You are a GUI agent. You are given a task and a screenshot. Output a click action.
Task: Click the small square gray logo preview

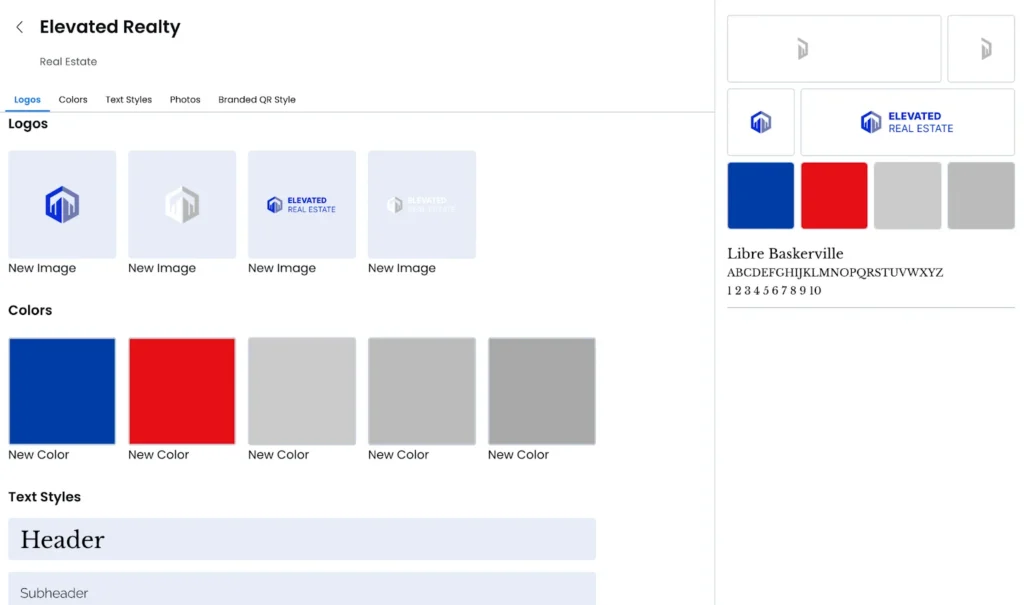point(981,48)
